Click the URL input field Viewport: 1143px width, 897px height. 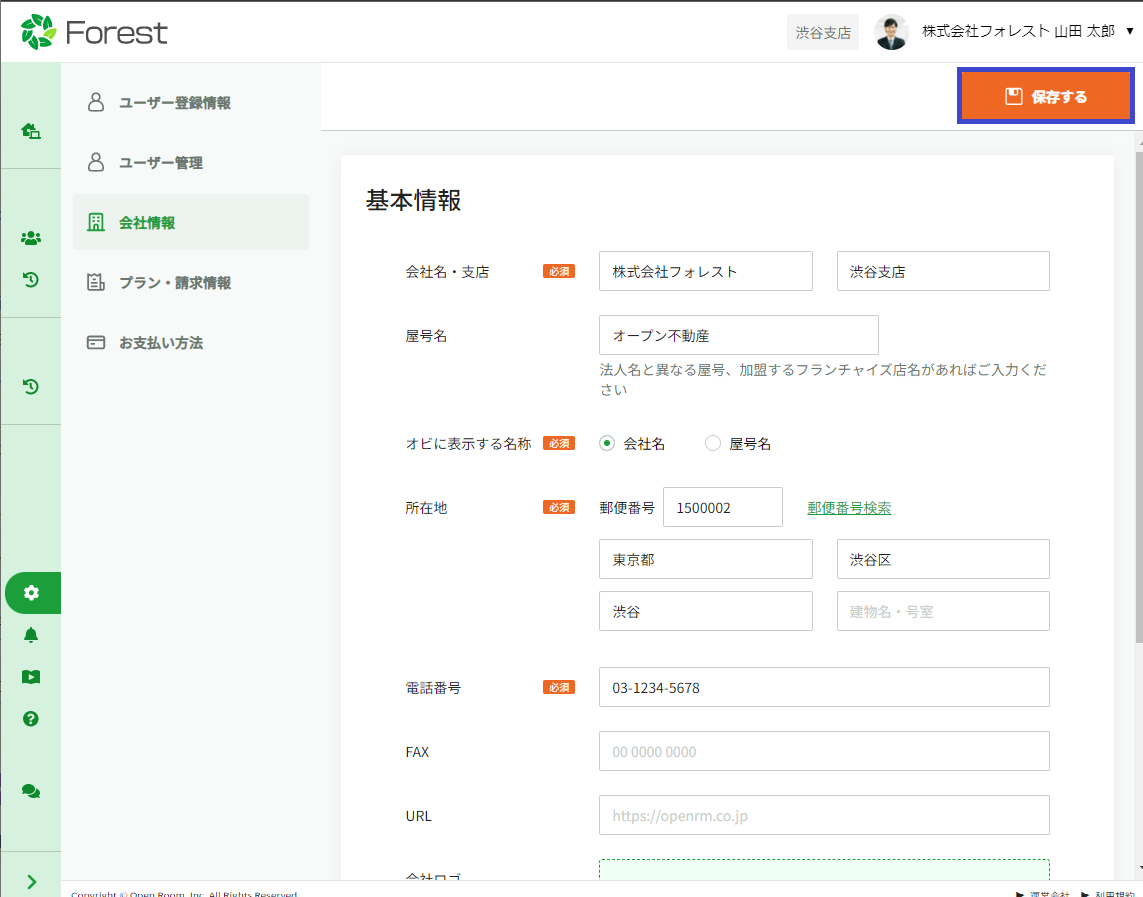point(824,815)
